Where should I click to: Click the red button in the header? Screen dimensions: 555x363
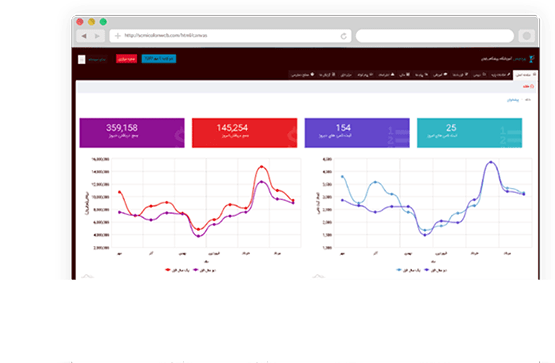(x=126, y=59)
